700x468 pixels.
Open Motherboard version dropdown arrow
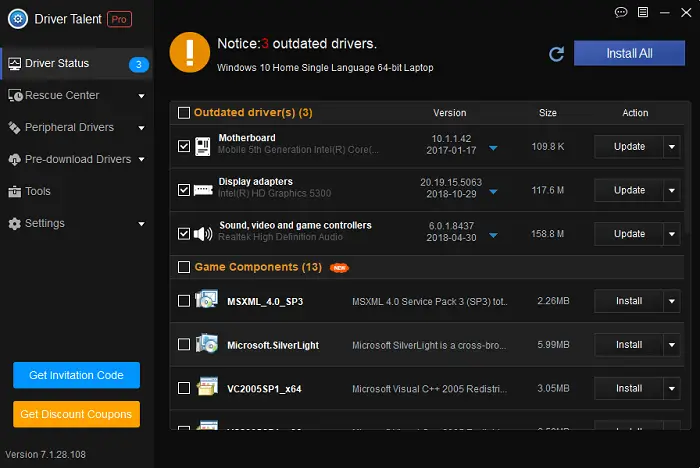click(x=493, y=148)
